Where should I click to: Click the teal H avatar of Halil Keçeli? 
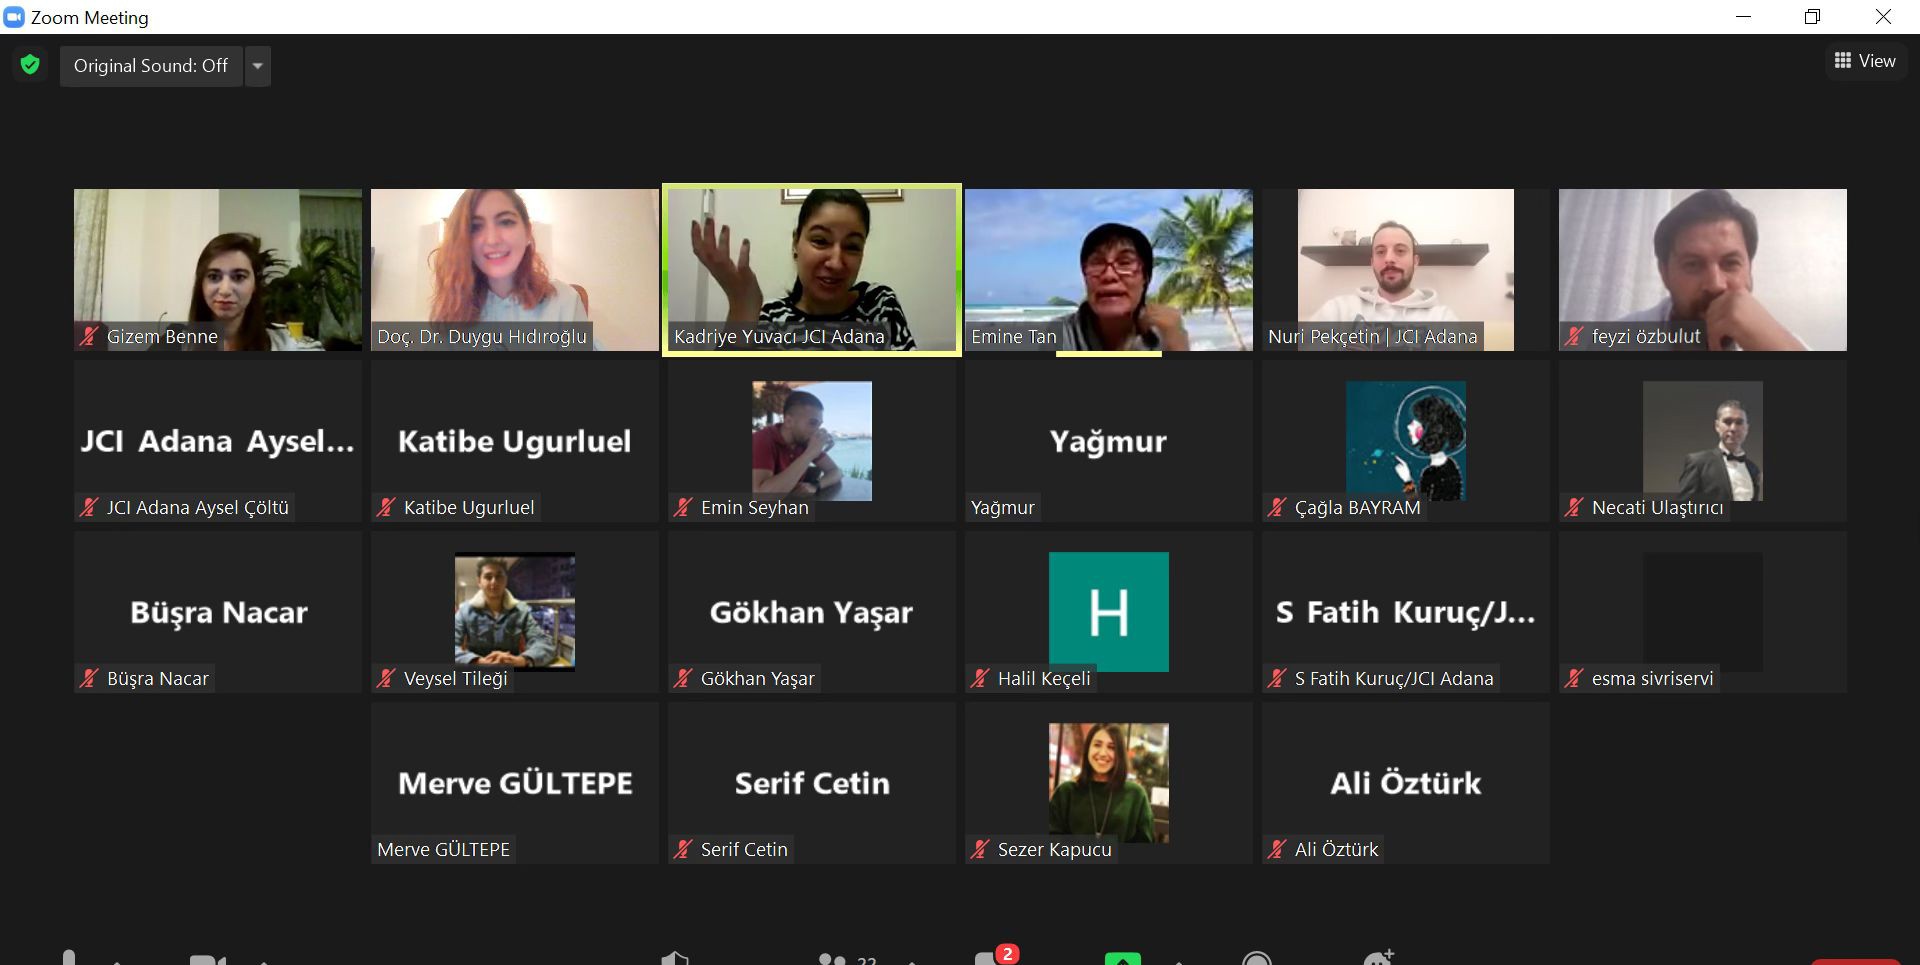(x=1109, y=612)
